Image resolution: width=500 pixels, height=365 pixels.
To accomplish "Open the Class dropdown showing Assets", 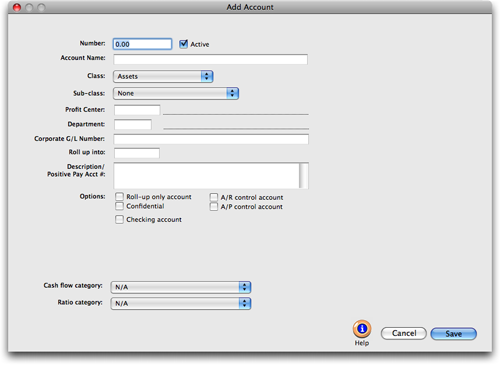I will [x=163, y=76].
